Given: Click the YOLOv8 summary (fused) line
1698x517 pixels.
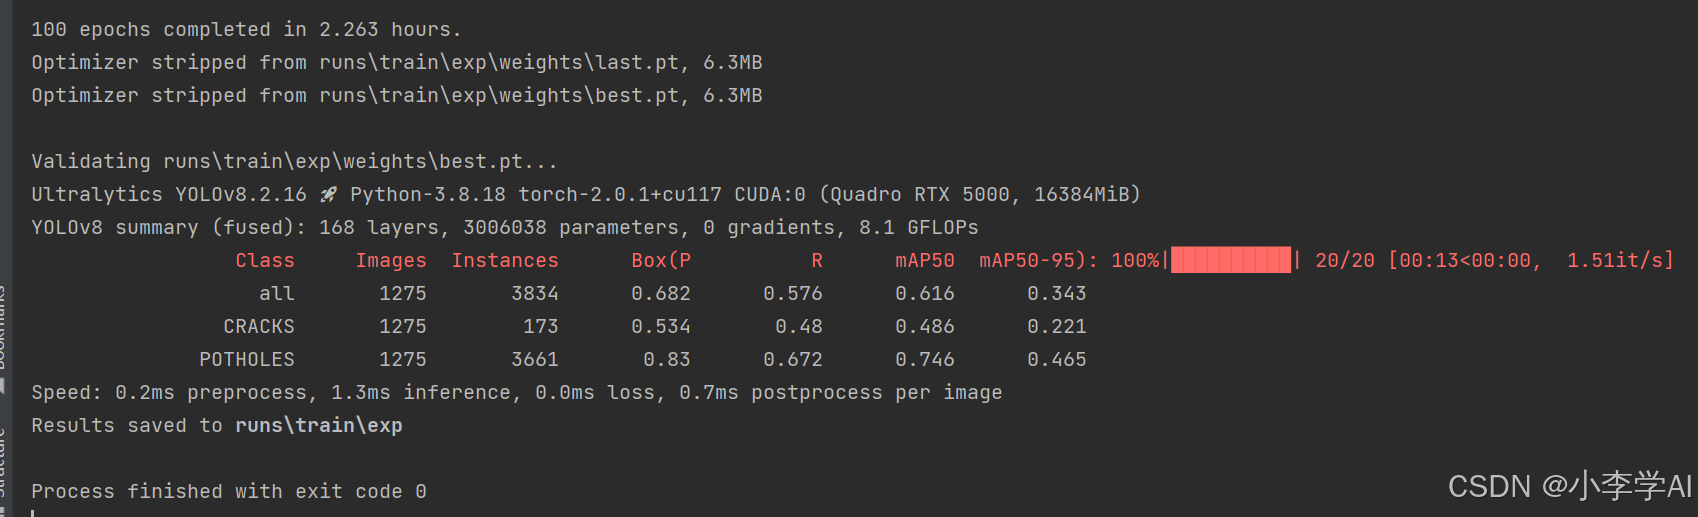Looking at the screenshot, I should click(x=504, y=227).
